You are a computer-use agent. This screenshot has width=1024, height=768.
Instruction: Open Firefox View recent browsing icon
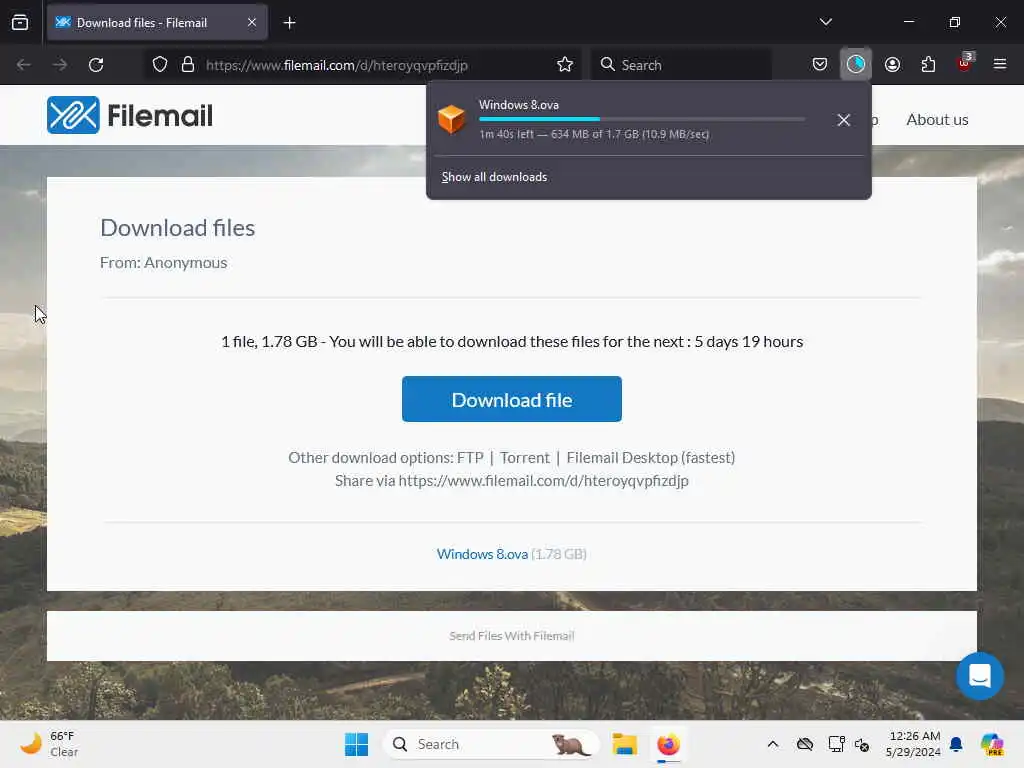click(20, 23)
